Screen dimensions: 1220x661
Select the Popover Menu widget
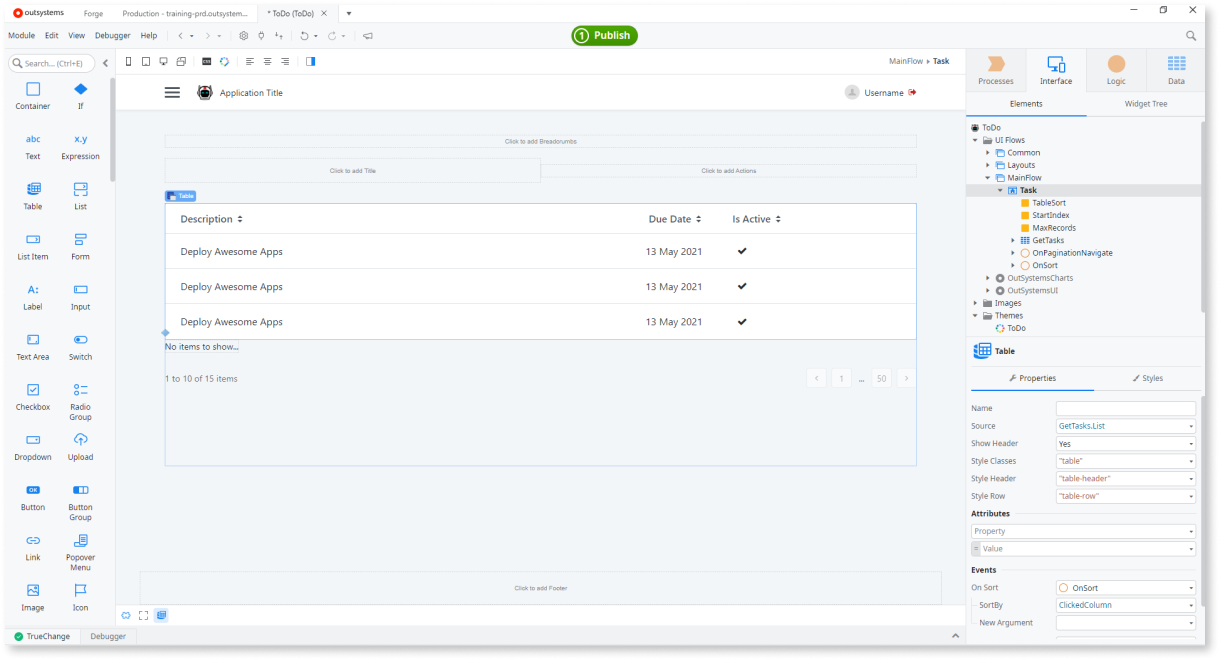click(x=81, y=541)
